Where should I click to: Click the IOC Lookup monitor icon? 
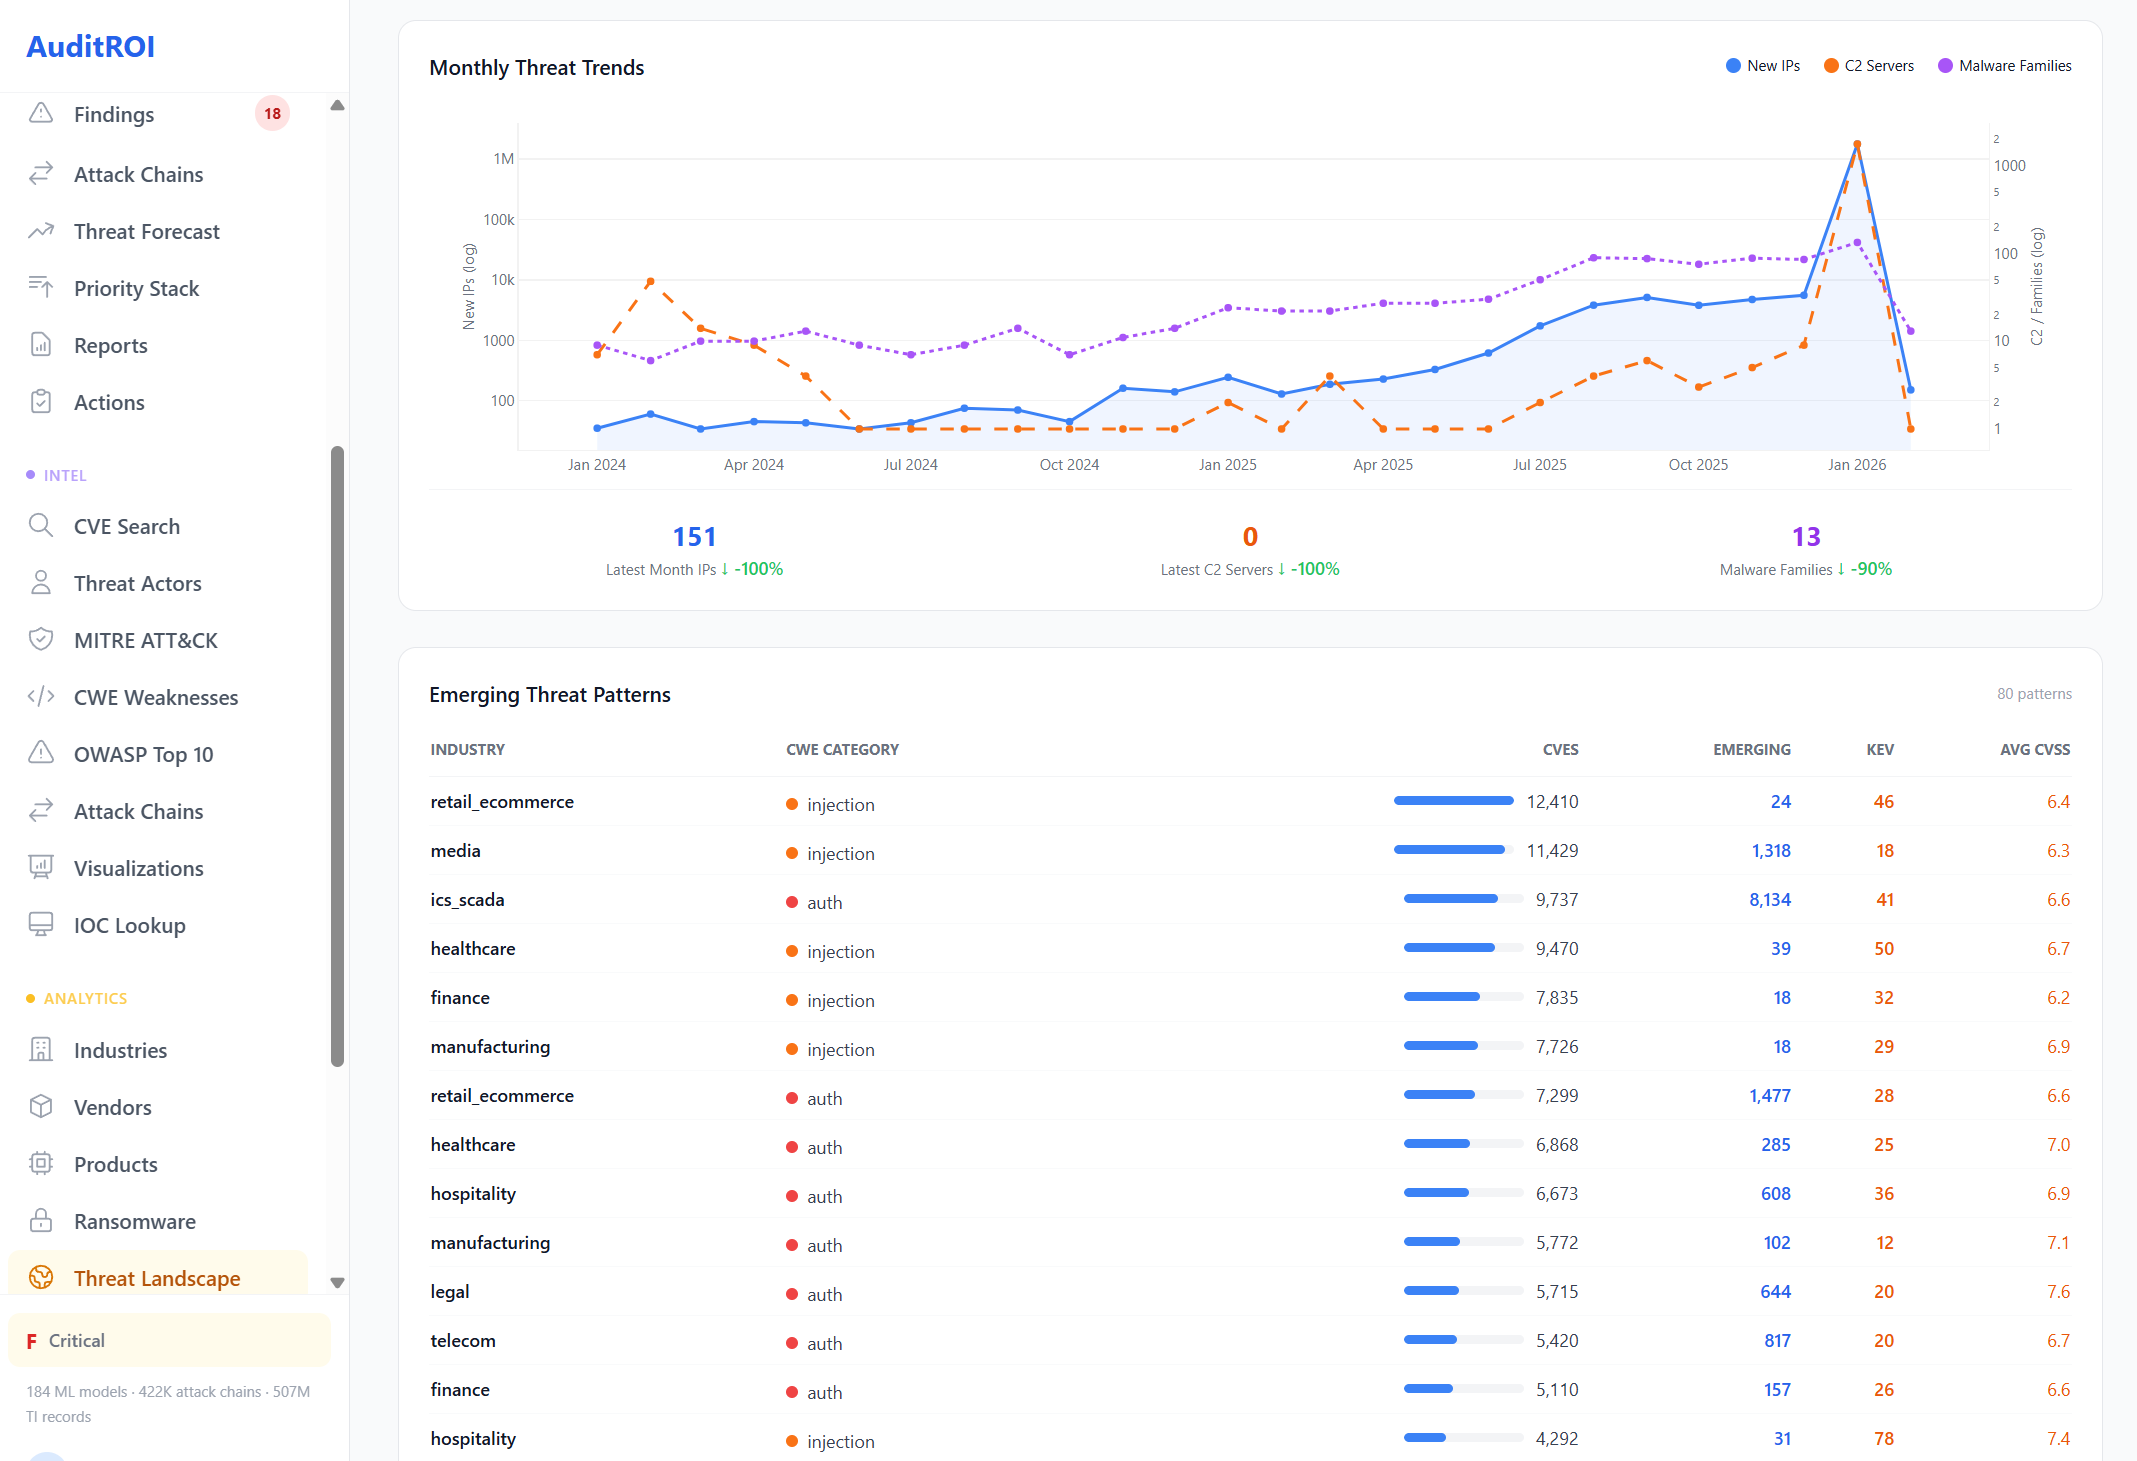click(41, 925)
